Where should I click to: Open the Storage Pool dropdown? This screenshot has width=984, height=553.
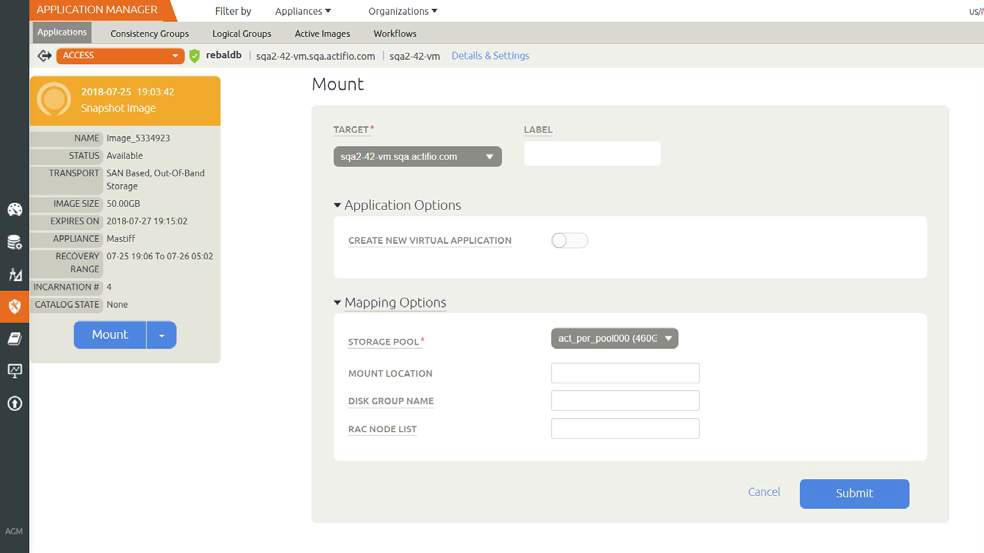click(x=614, y=338)
